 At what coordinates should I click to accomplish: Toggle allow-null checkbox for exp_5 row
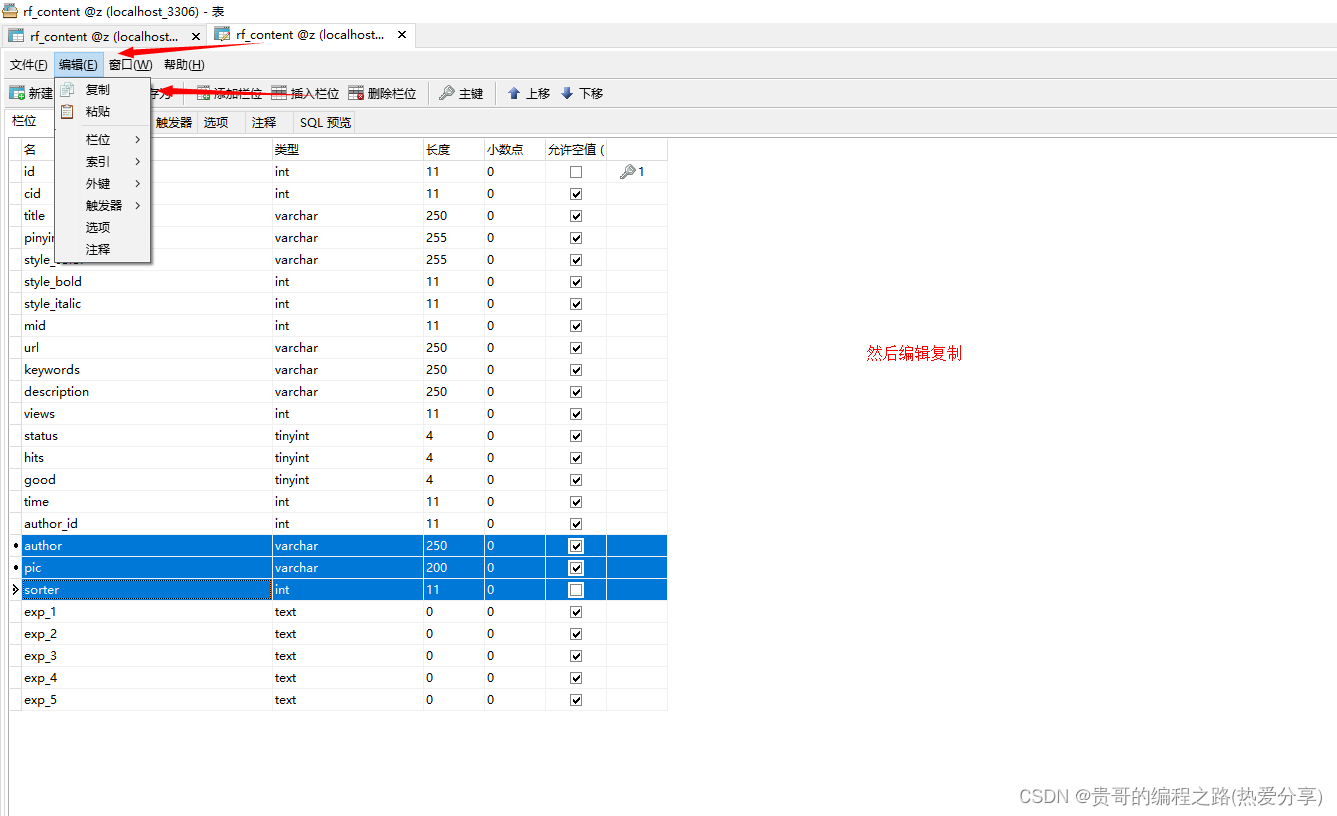576,700
